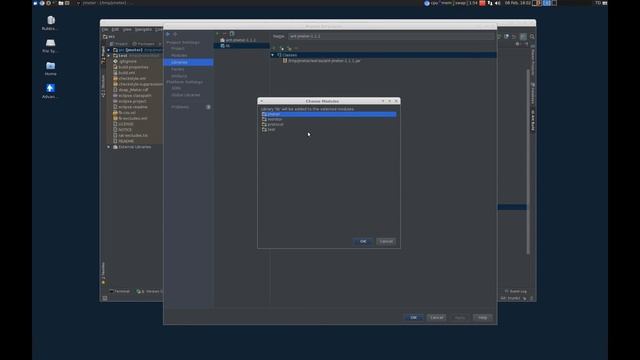Screen dimensions: 640x360
Task: Open Rubbish bin desktop icon
Action: click(51, 23)
